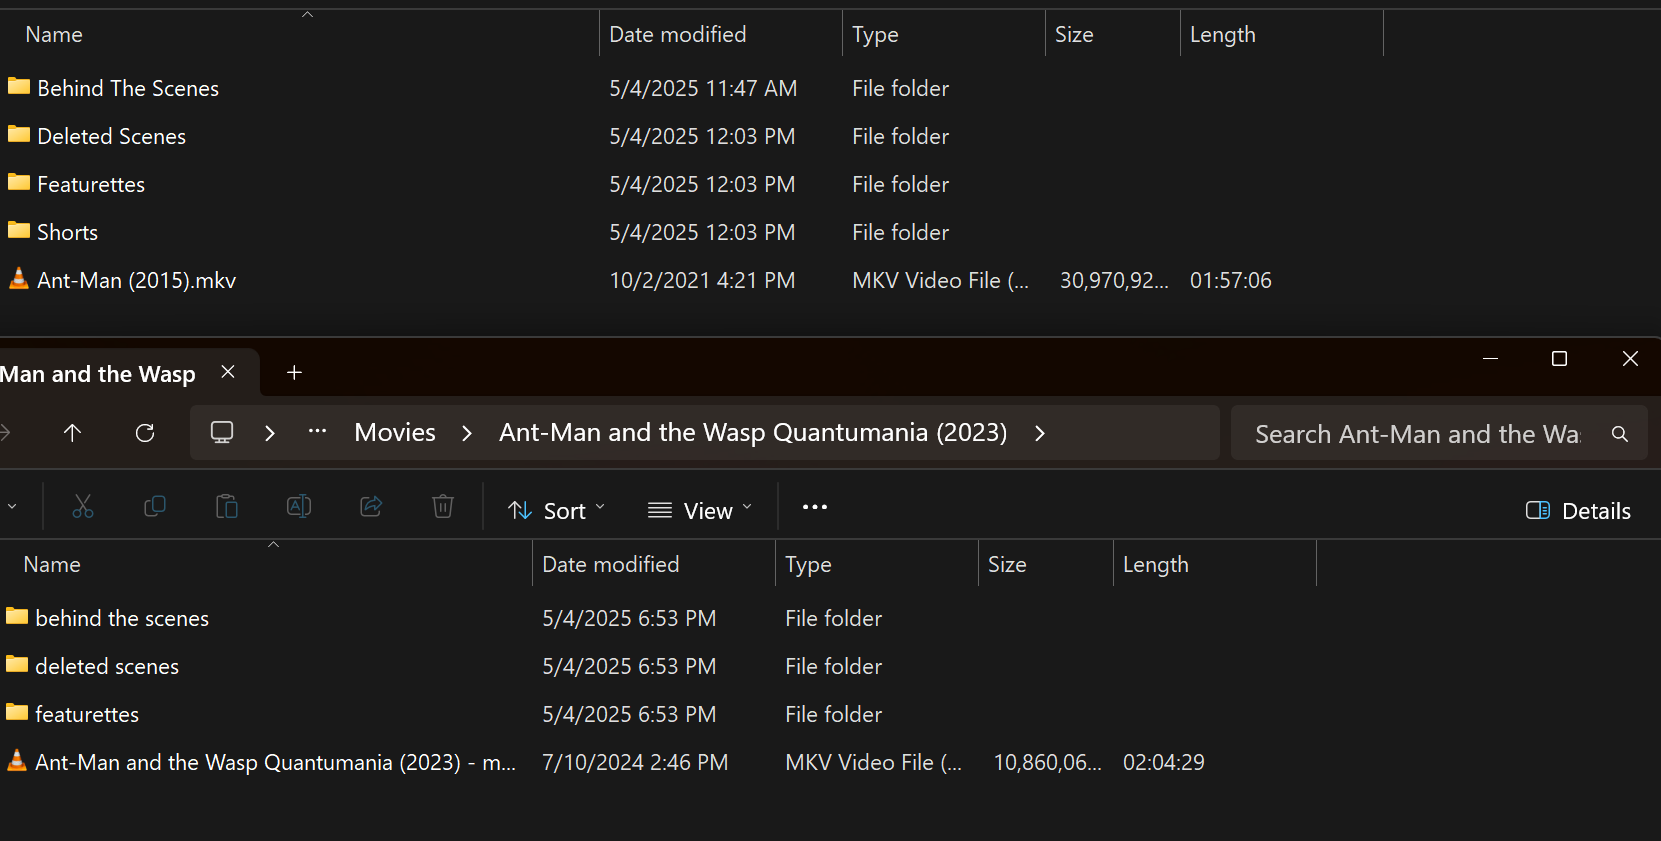Click Movies in the breadcrumb path

tap(395, 433)
